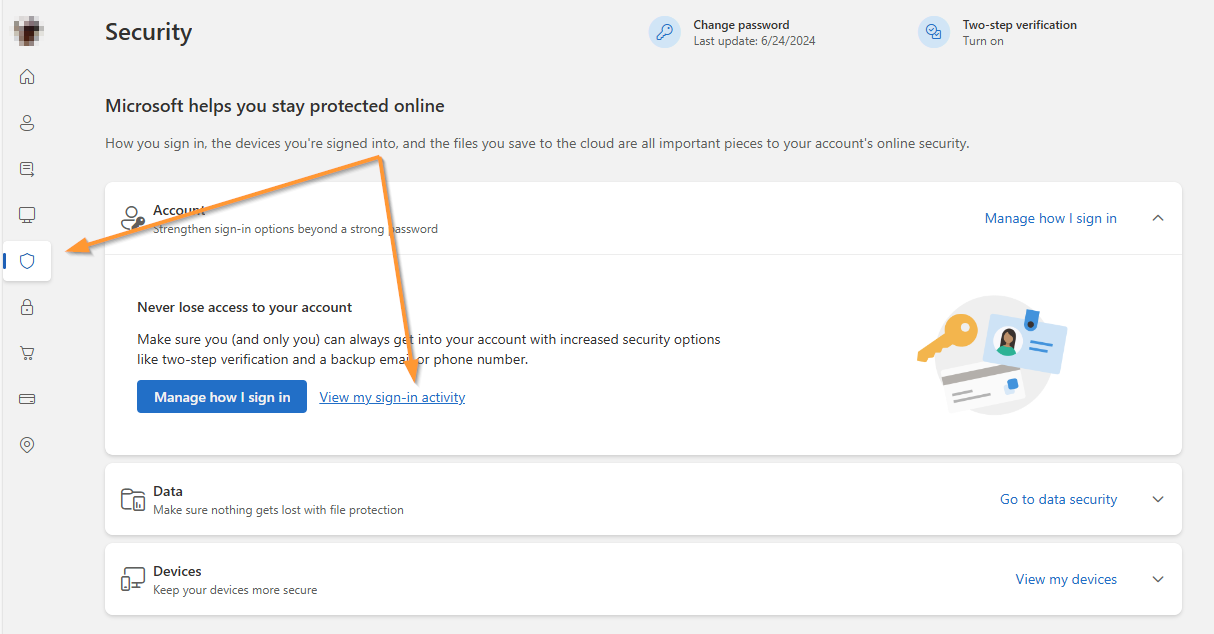The width and height of the screenshot is (1214, 634).
Task: Click the Security page heading
Action: (148, 32)
